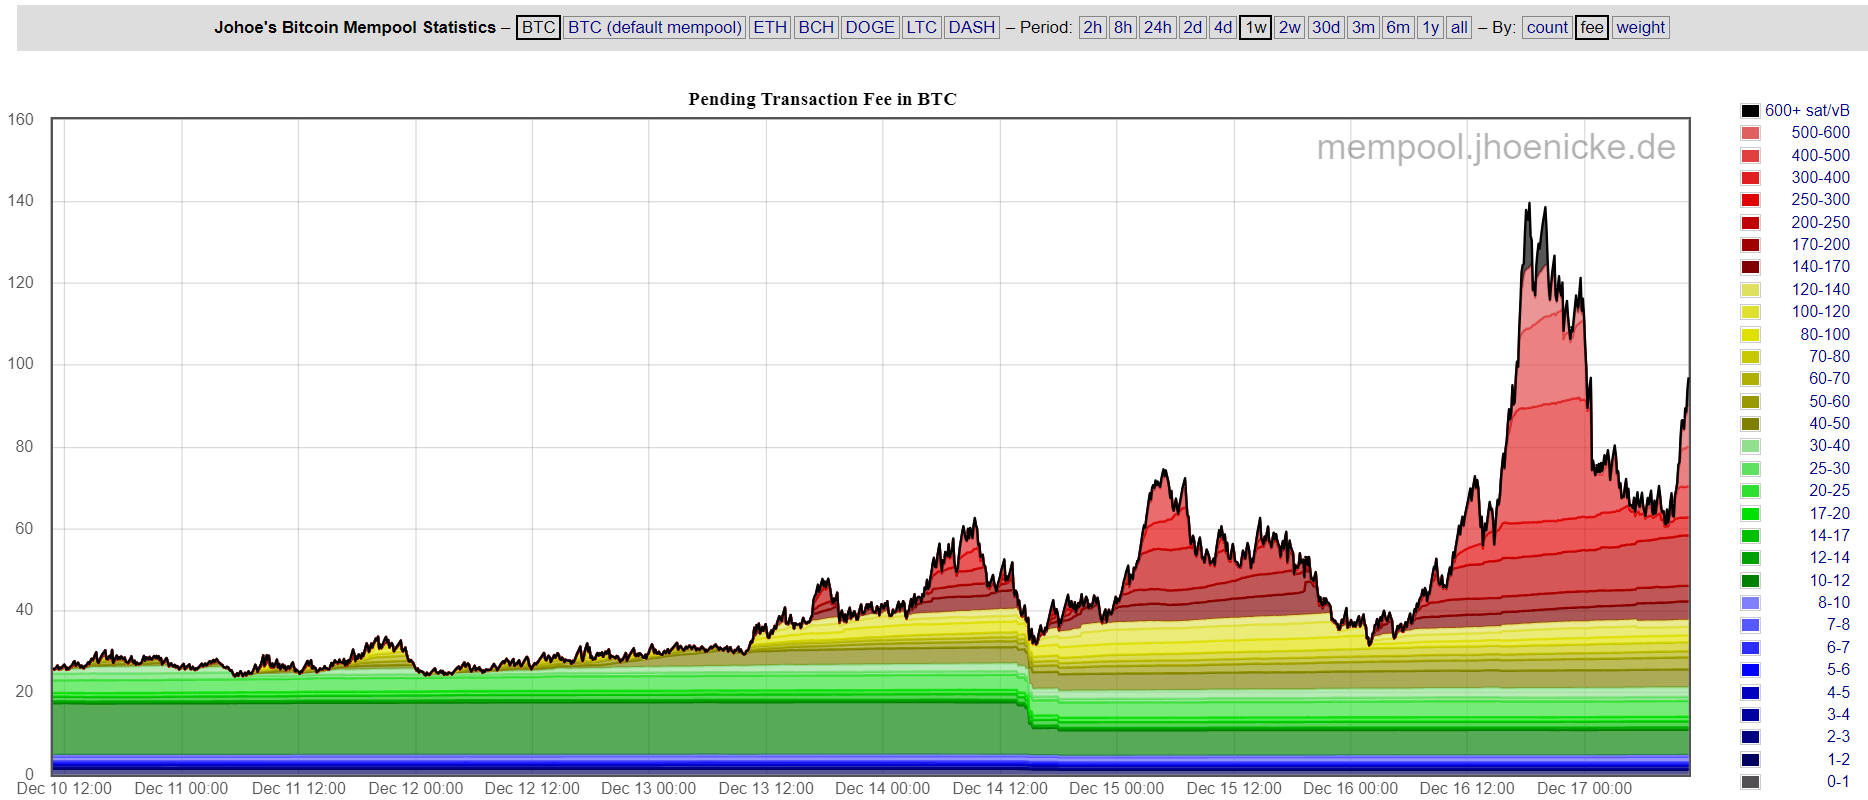The width and height of the screenshot is (1868, 800).
Task: Click the 1-2 legend label
Action: (1838, 759)
